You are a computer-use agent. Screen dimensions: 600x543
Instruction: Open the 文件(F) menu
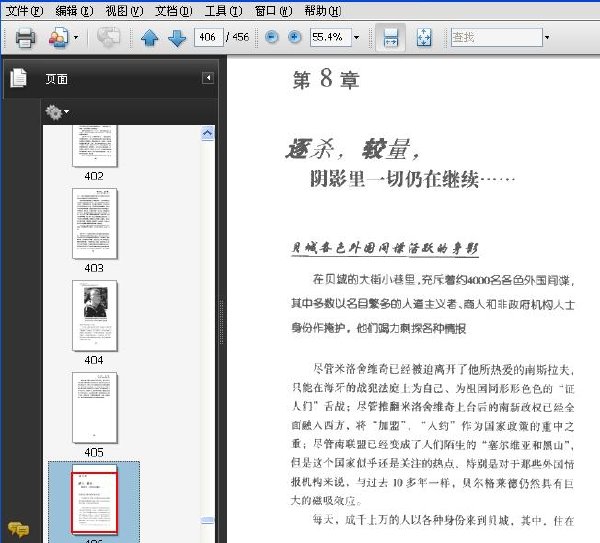(x=24, y=11)
